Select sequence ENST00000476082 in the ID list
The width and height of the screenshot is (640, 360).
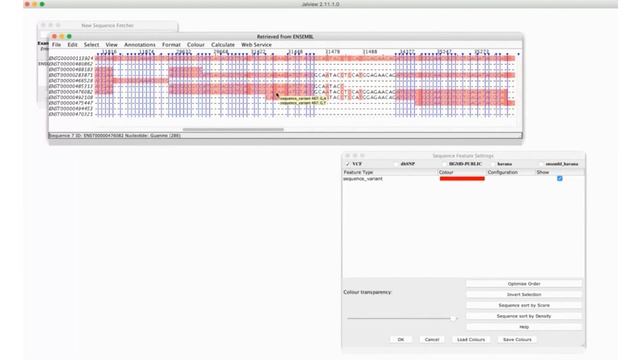tap(71, 92)
